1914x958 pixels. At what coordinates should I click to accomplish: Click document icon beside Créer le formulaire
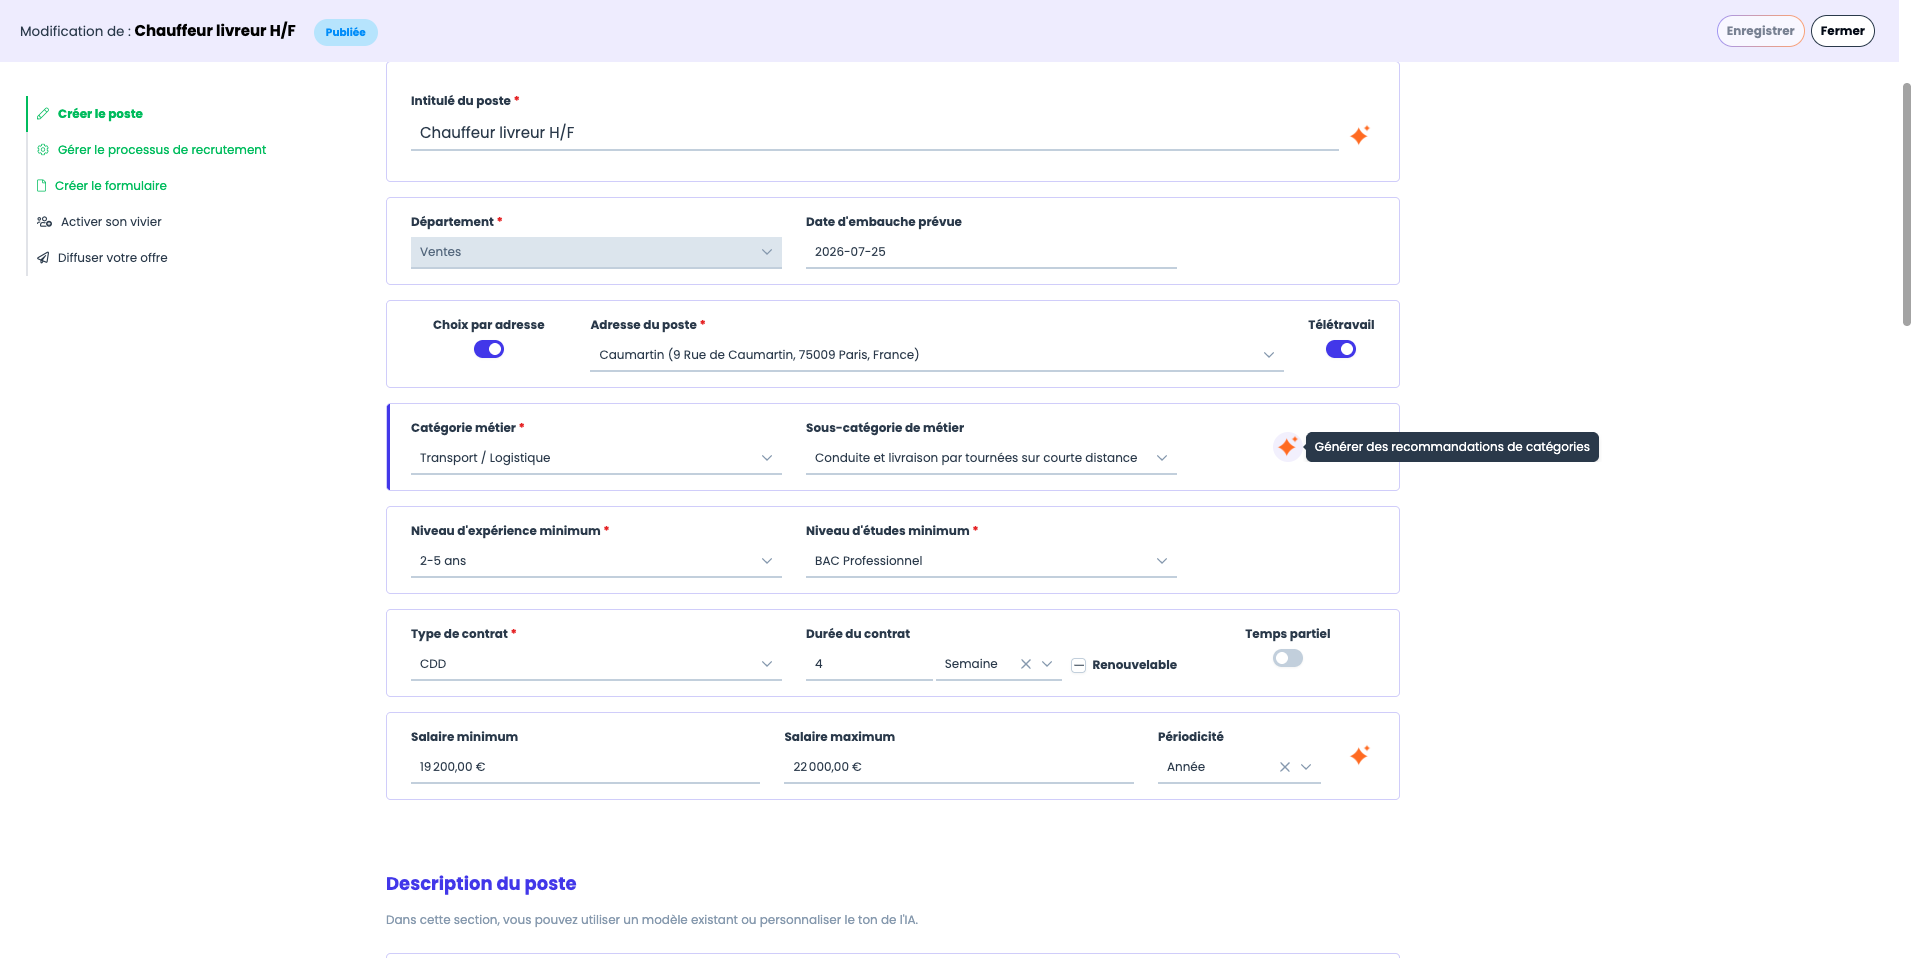pos(42,186)
